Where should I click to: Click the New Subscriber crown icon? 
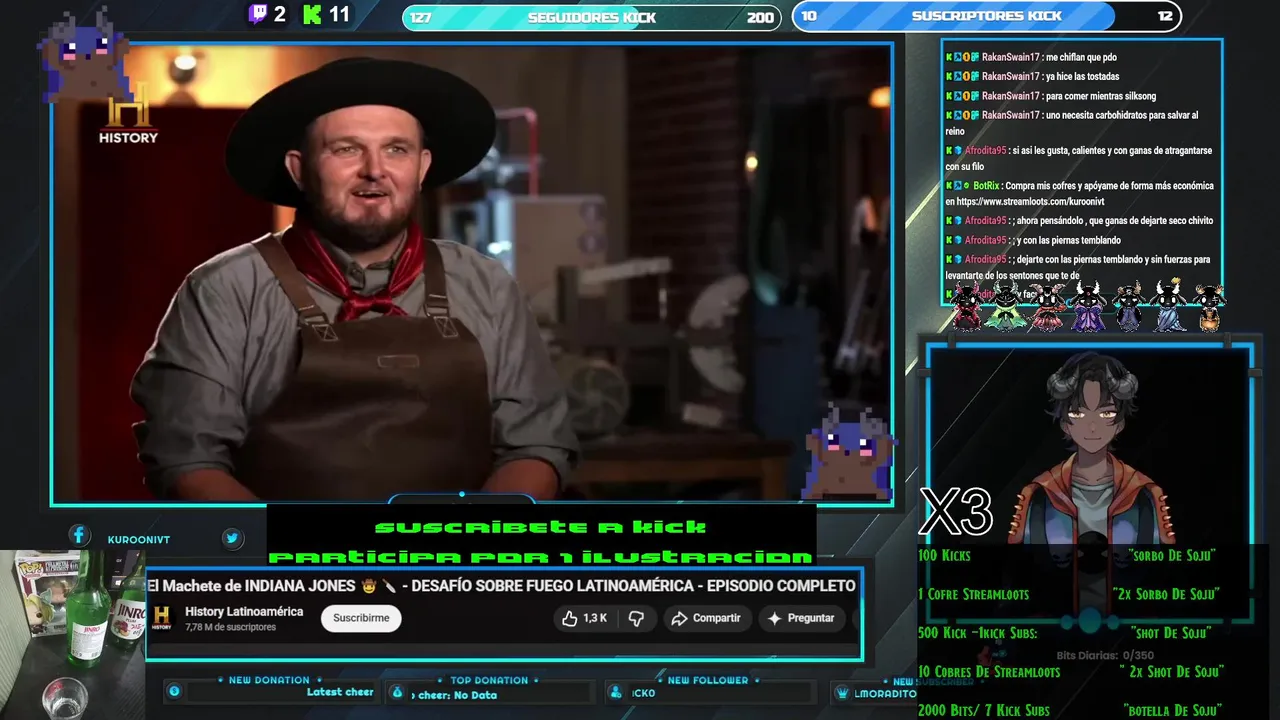[842, 693]
